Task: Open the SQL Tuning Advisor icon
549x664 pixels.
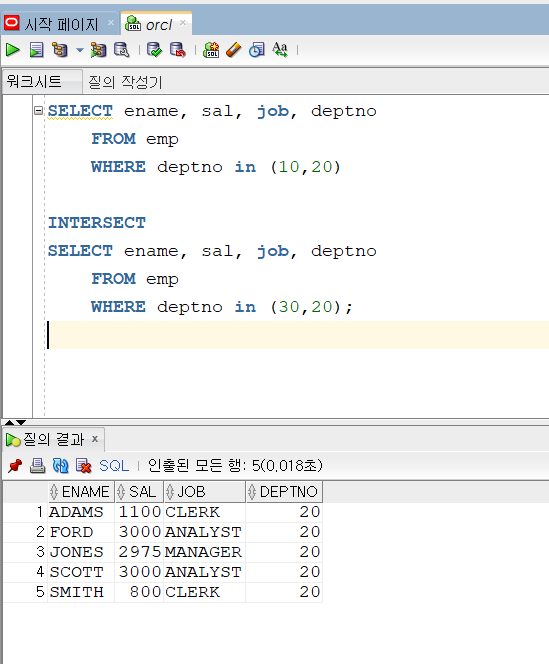Action: coord(122,50)
